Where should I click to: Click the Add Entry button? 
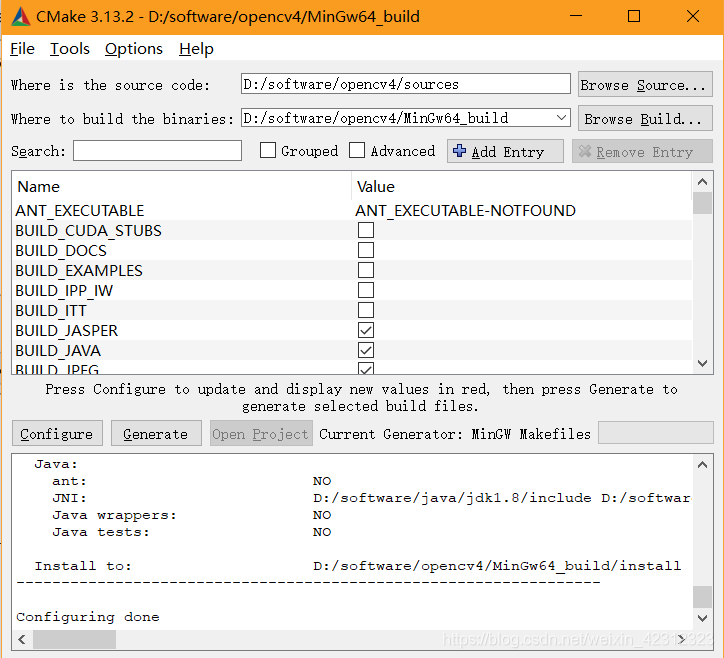(505, 151)
